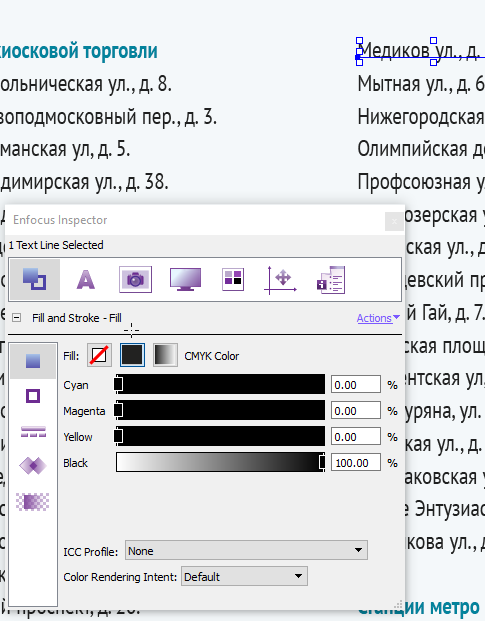Open the Prepress monitor icon
The width and height of the screenshot is (485, 621).
click(x=185, y=279)
